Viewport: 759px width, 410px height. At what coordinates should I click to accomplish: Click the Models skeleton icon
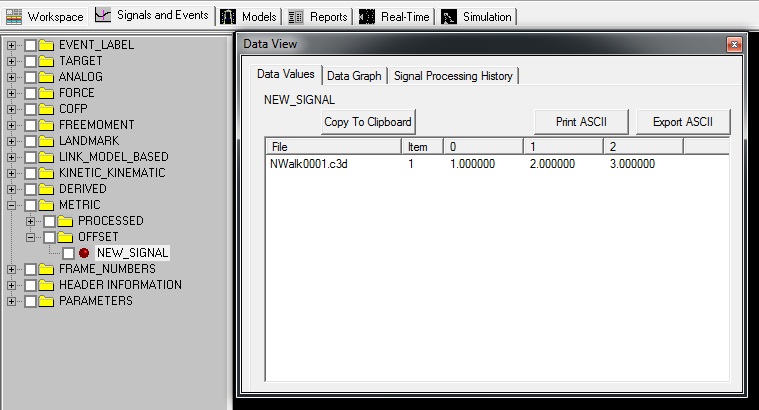coord(228,17)
